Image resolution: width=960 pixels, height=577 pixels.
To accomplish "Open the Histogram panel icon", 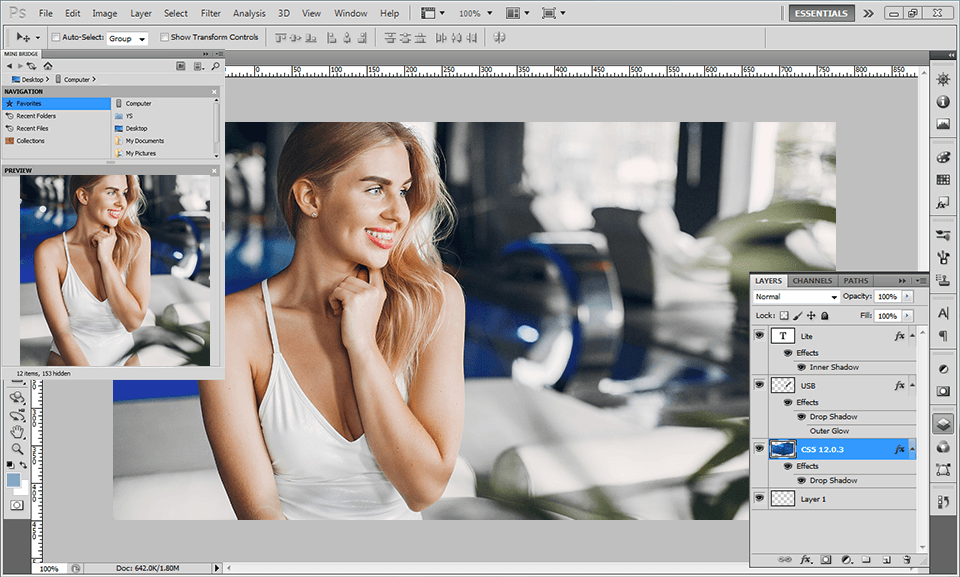I will 943,124.
